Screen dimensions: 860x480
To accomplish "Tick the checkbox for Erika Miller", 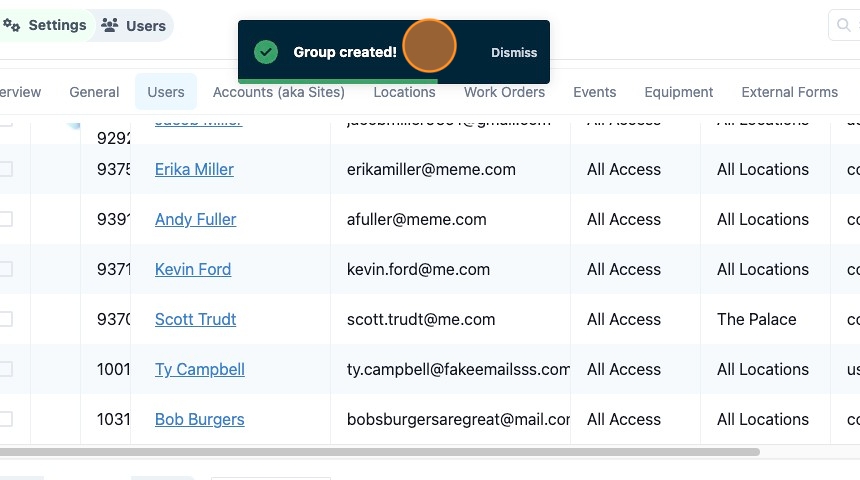I will coord(5,169).
